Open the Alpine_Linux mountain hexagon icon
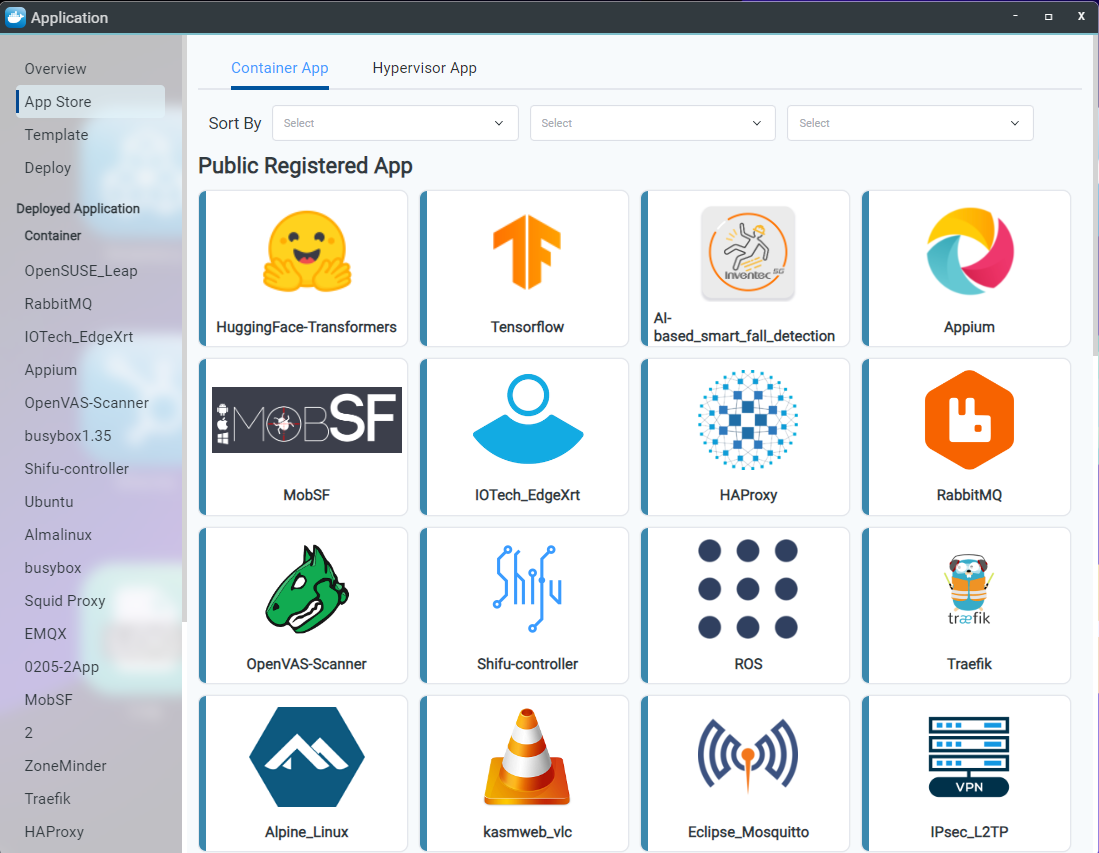The height and width of the screenshot is (853, 1099). 307,757
